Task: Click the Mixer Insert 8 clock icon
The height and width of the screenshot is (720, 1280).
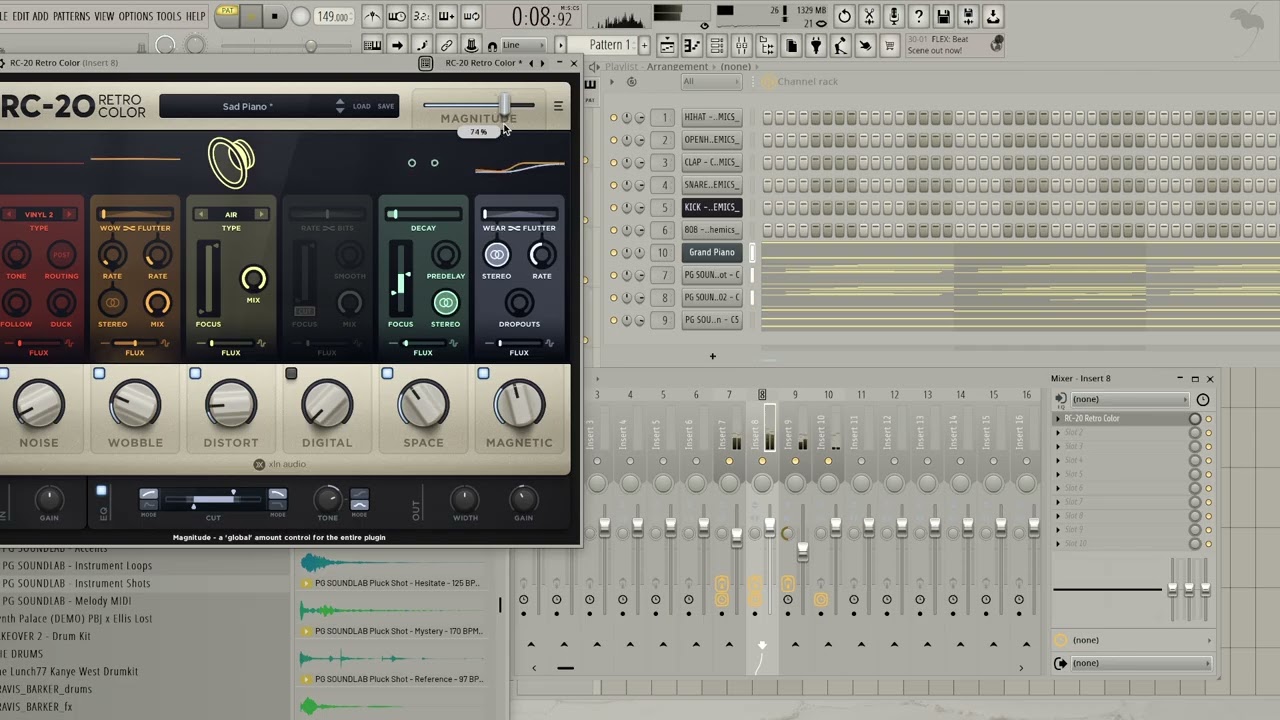Action: [x=1203, y=399]
